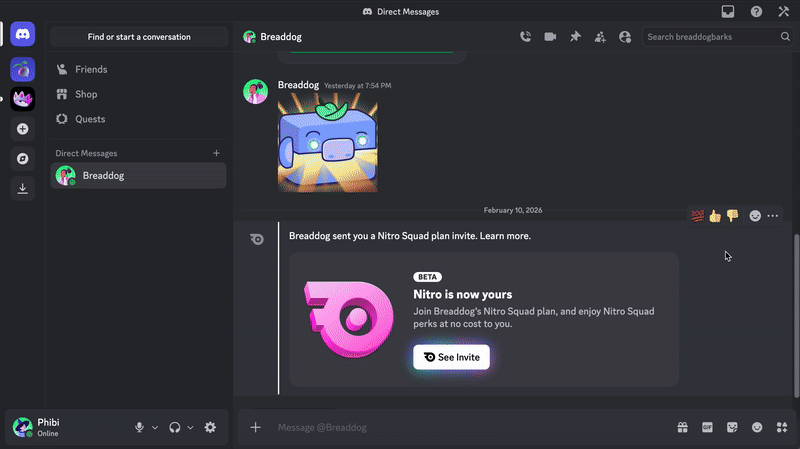Image resolution: width=800 pixels, height=449 pixels.
Task: Show pinned messages
Action: coord(575,37)
